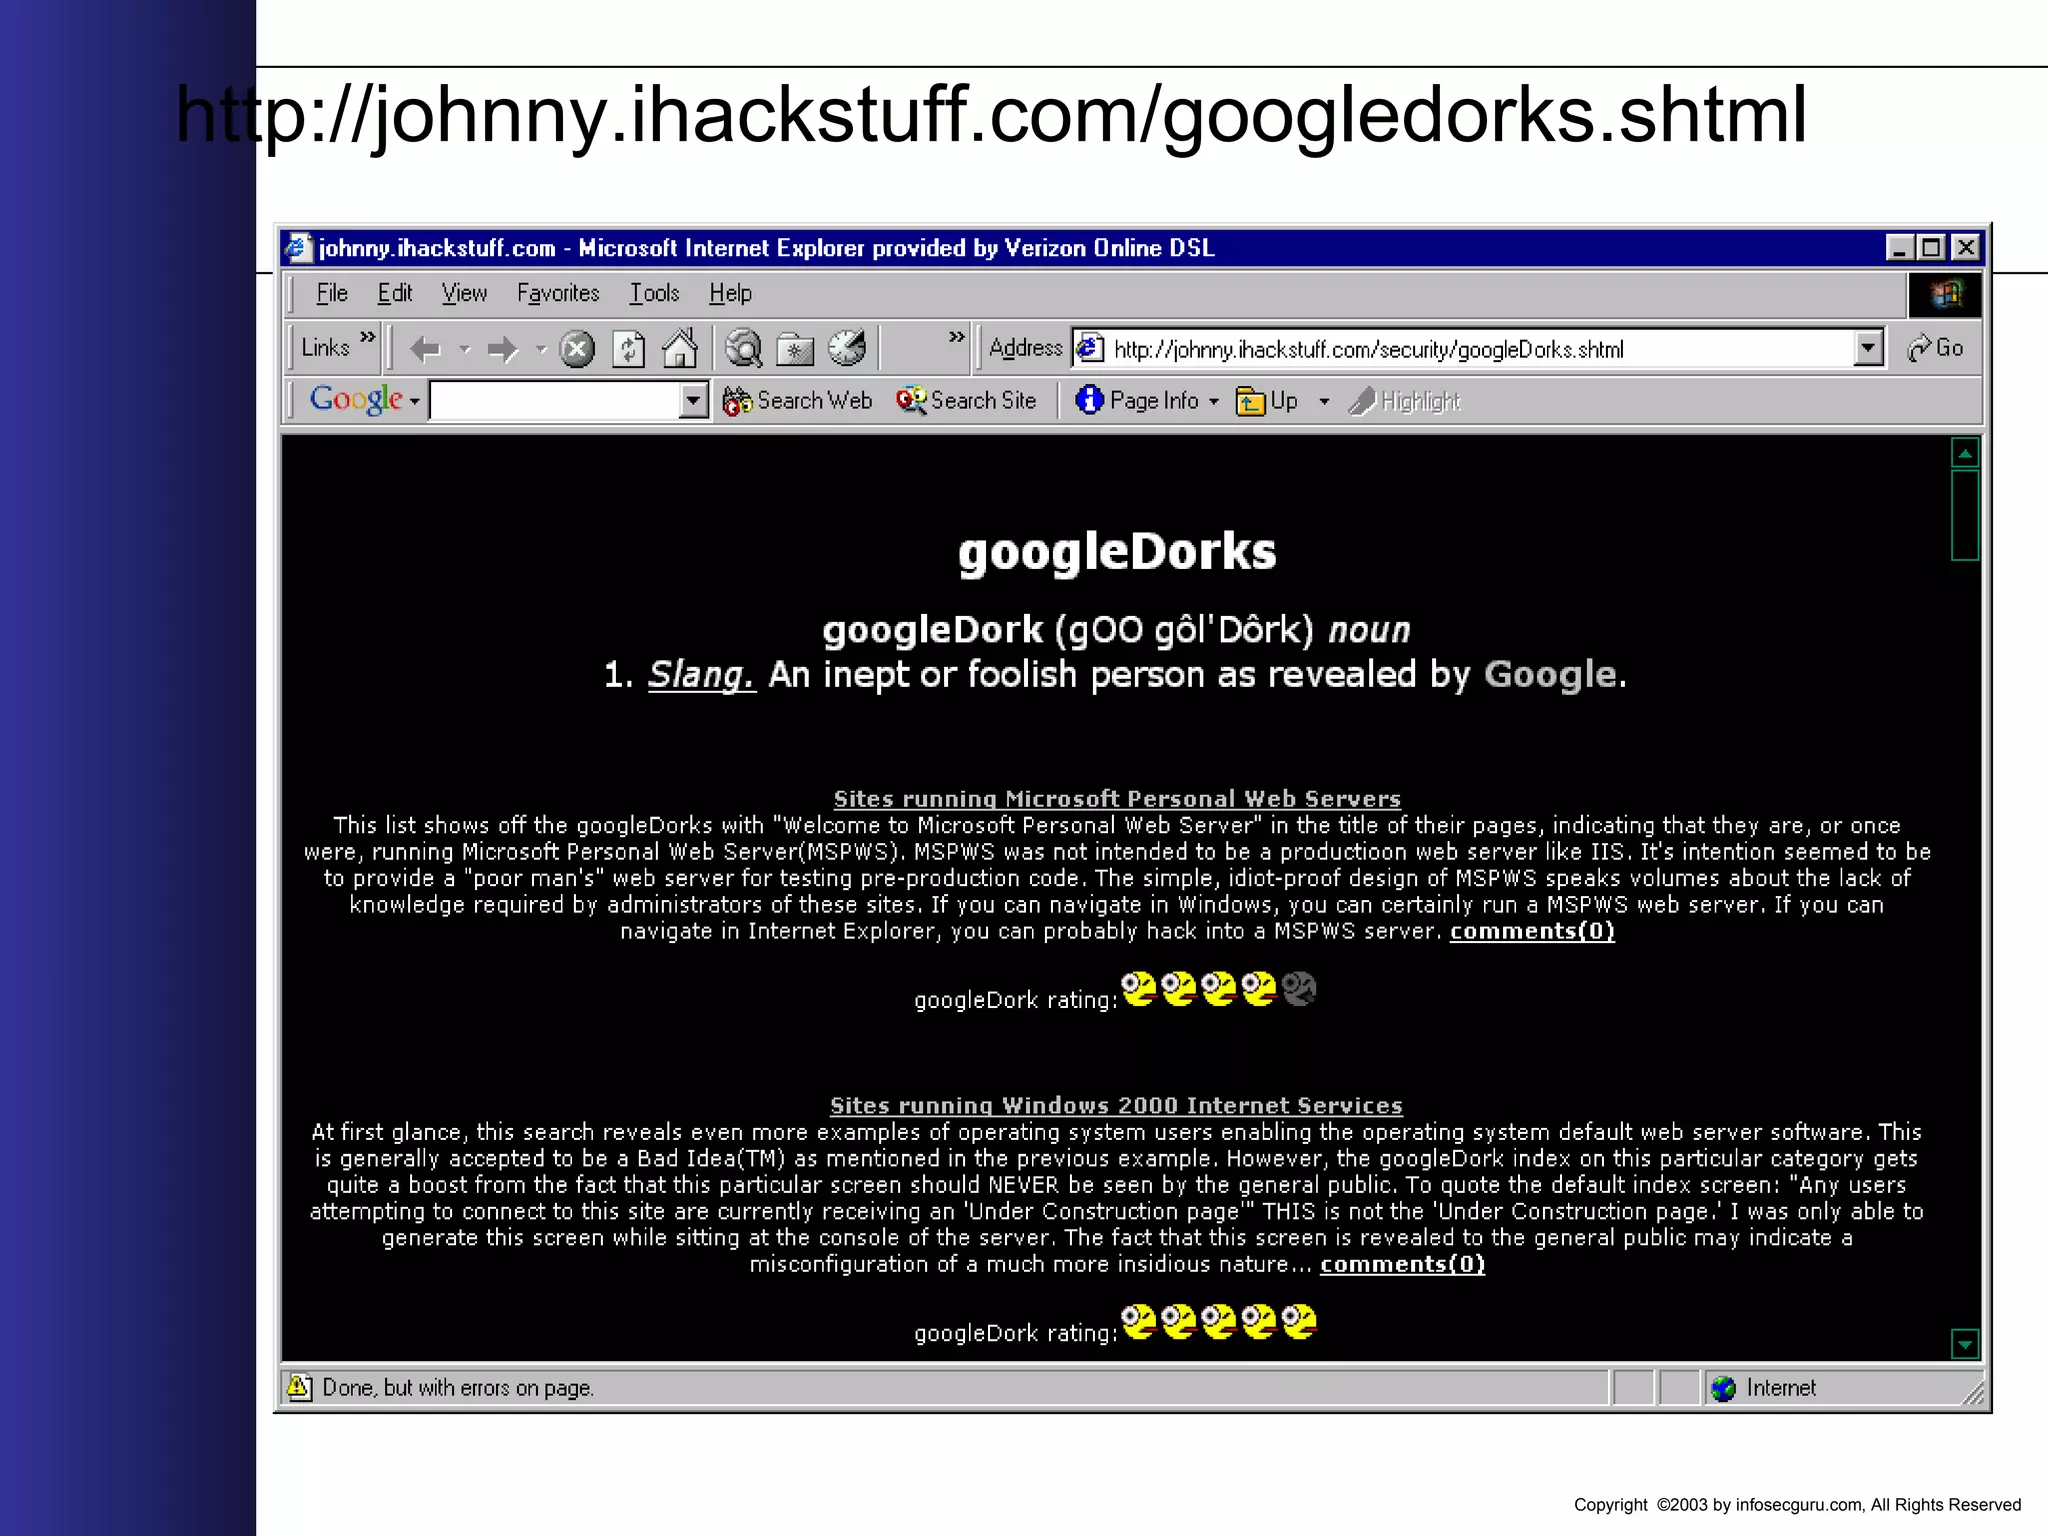
Task: Click the Windows logo throbber icon
Action: (x=1945, y=294)
